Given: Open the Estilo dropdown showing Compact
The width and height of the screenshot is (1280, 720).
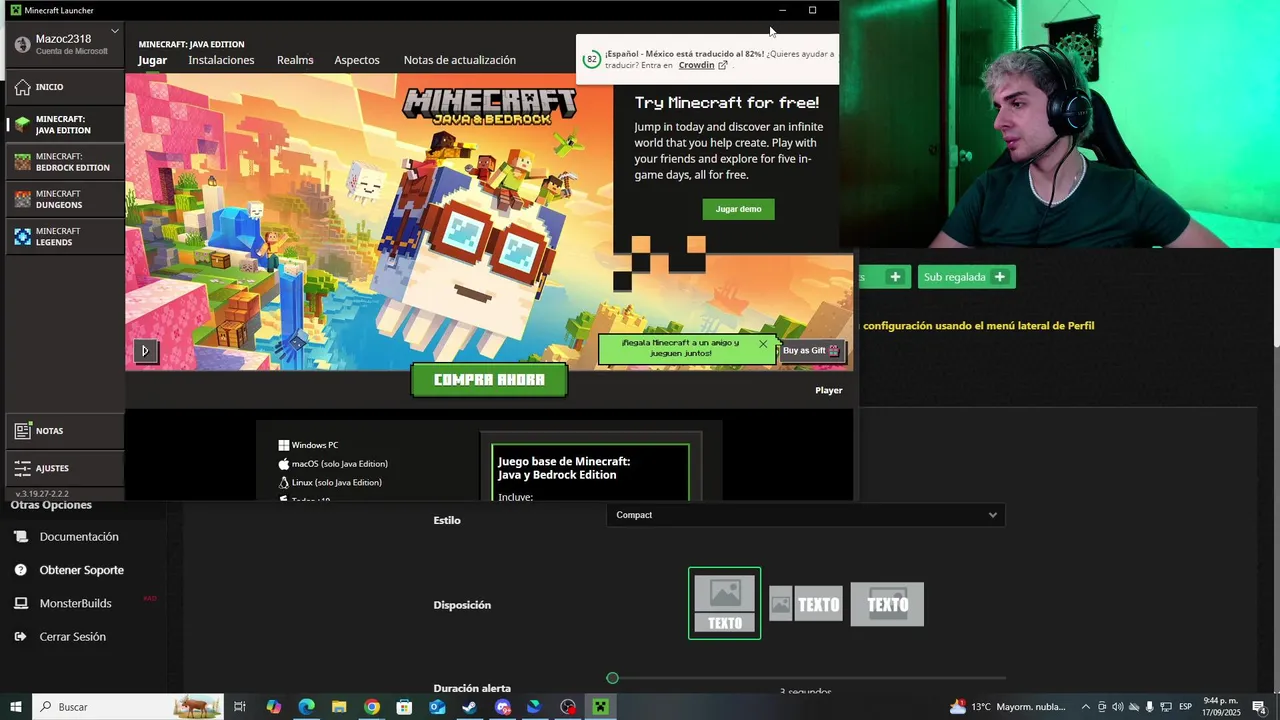Looking at the screenshot, I should (x=805, y=515).
